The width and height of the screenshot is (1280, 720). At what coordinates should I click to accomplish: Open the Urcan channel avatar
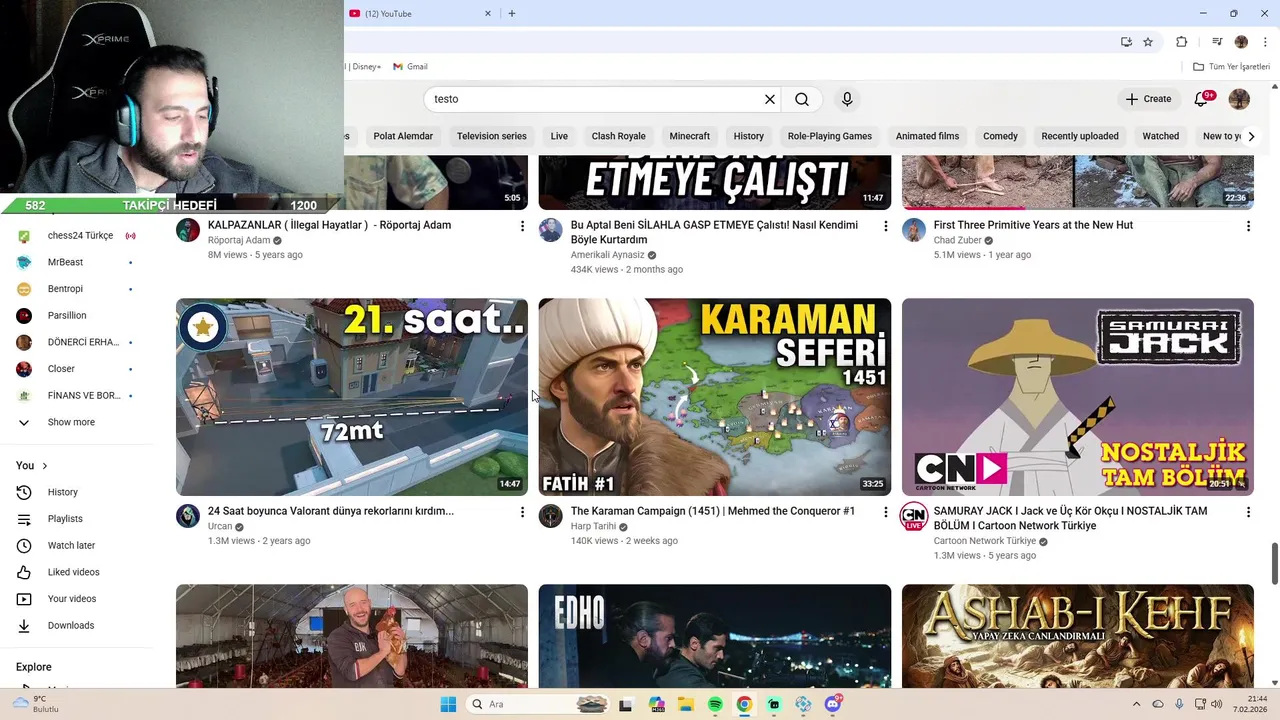pos(188,516)
